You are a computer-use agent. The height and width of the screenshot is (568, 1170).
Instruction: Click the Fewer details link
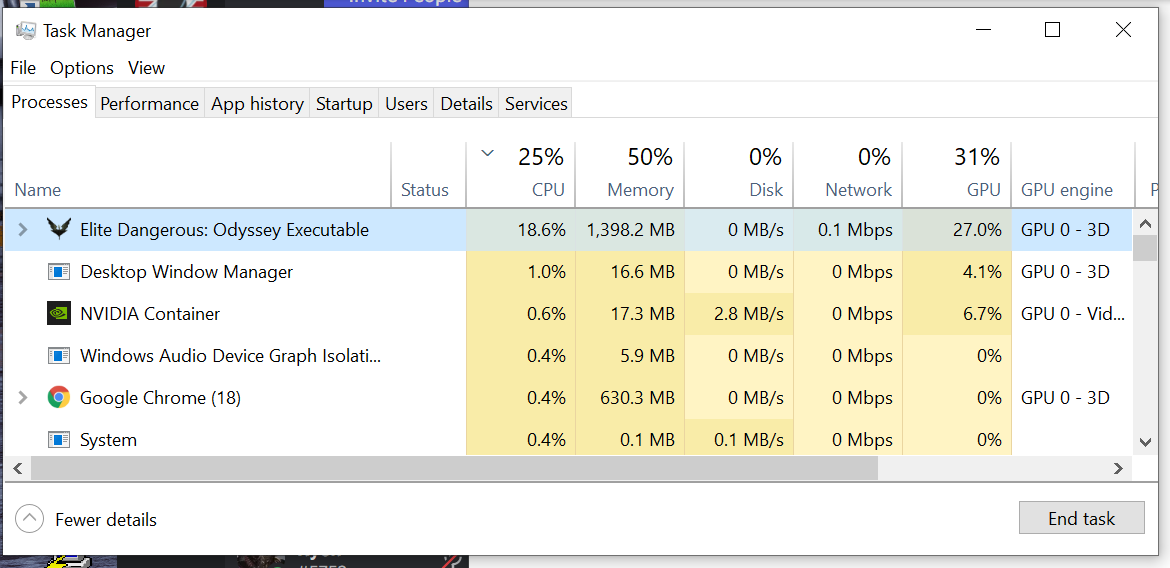tap(106, 519)
